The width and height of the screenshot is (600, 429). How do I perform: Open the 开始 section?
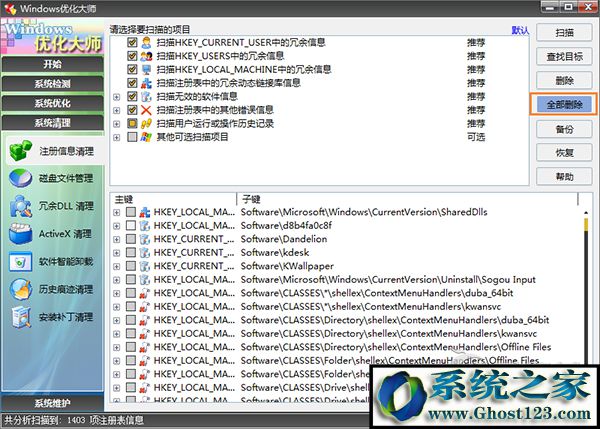tap(52, 64)
